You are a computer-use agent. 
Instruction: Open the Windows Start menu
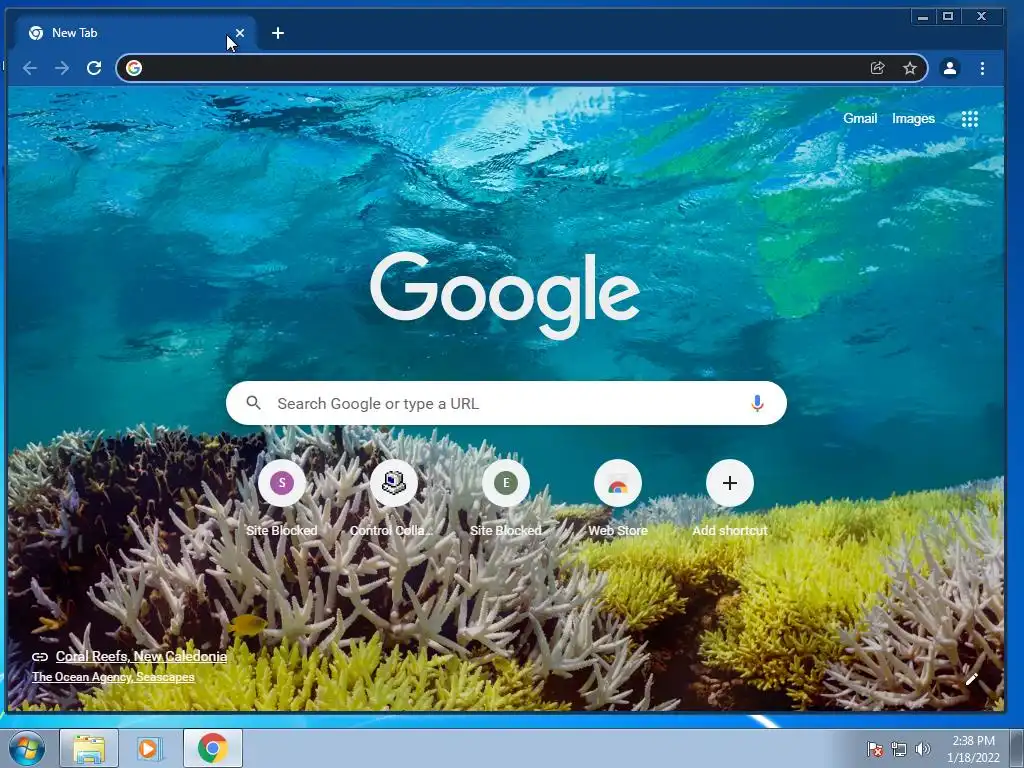(27, 748)
